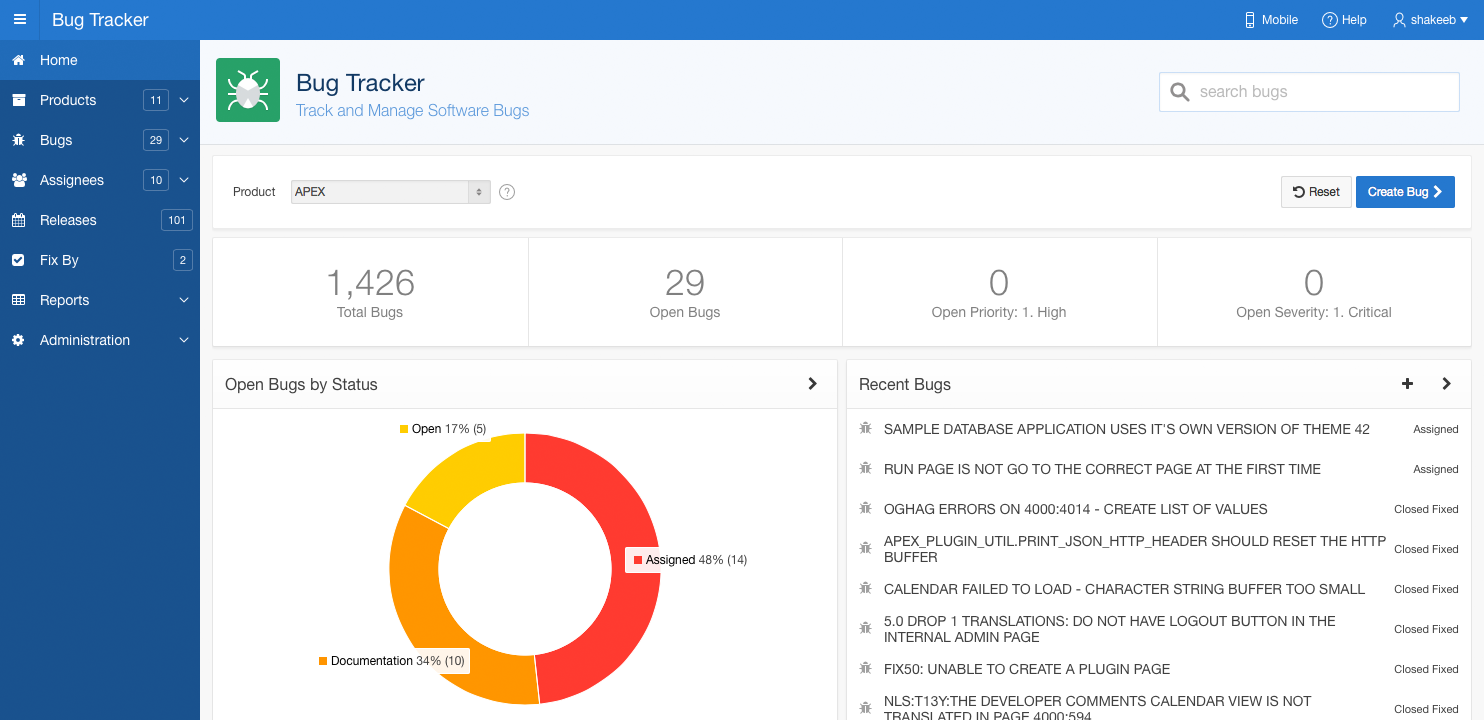The image size is (1484, 720).
Task: Click into the search bugs field
Action: tap(1320, 92)
